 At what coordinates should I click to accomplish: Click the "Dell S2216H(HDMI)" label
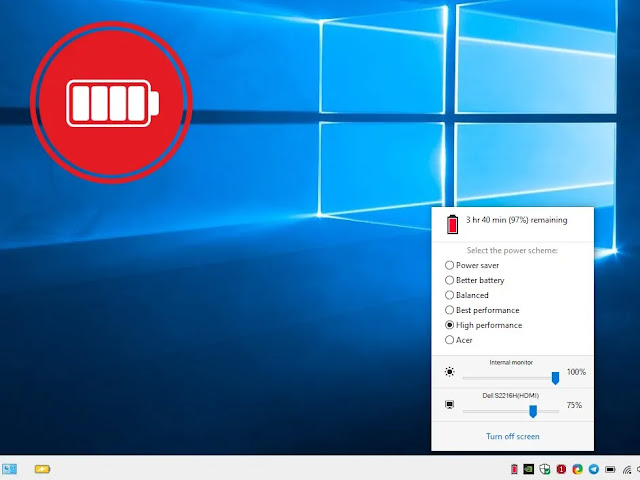[x=511, y=396]
